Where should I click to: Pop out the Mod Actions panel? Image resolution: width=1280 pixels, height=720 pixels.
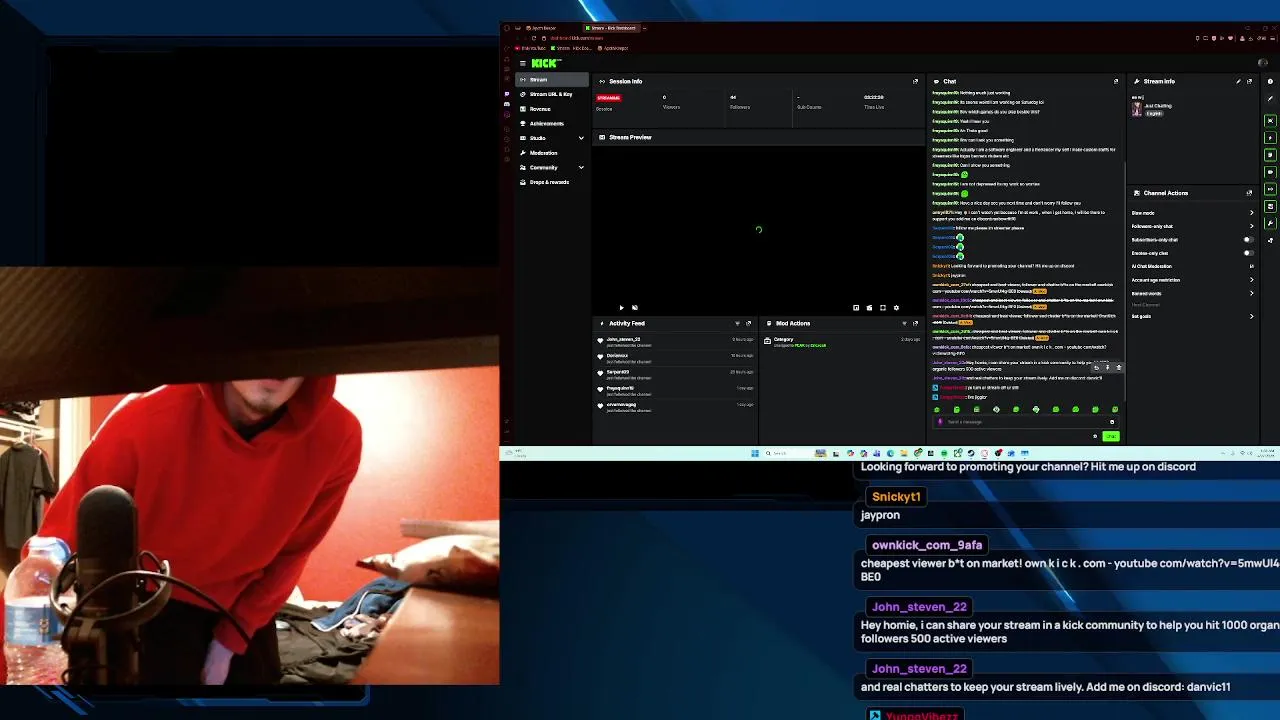pos(915,323)
